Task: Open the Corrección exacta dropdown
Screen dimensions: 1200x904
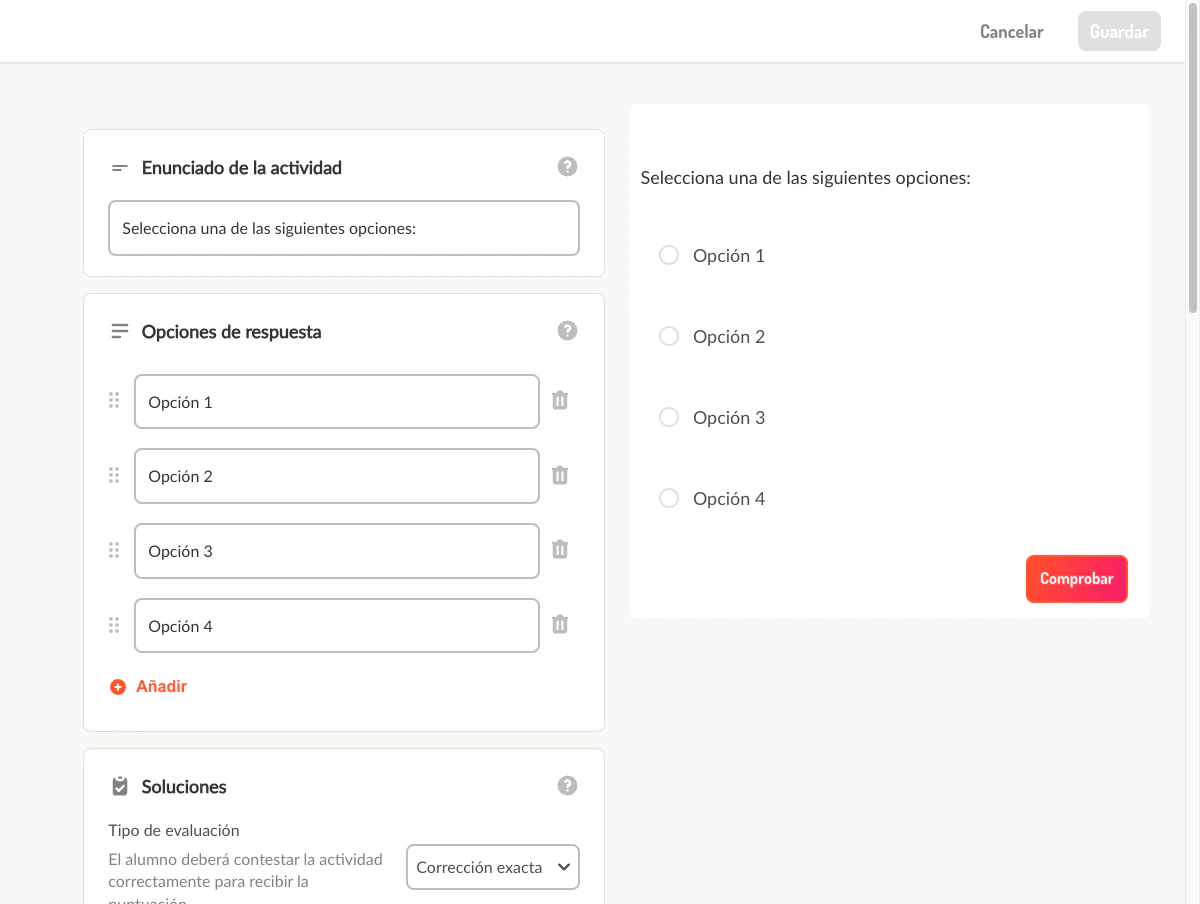Action: click(492, 867)
